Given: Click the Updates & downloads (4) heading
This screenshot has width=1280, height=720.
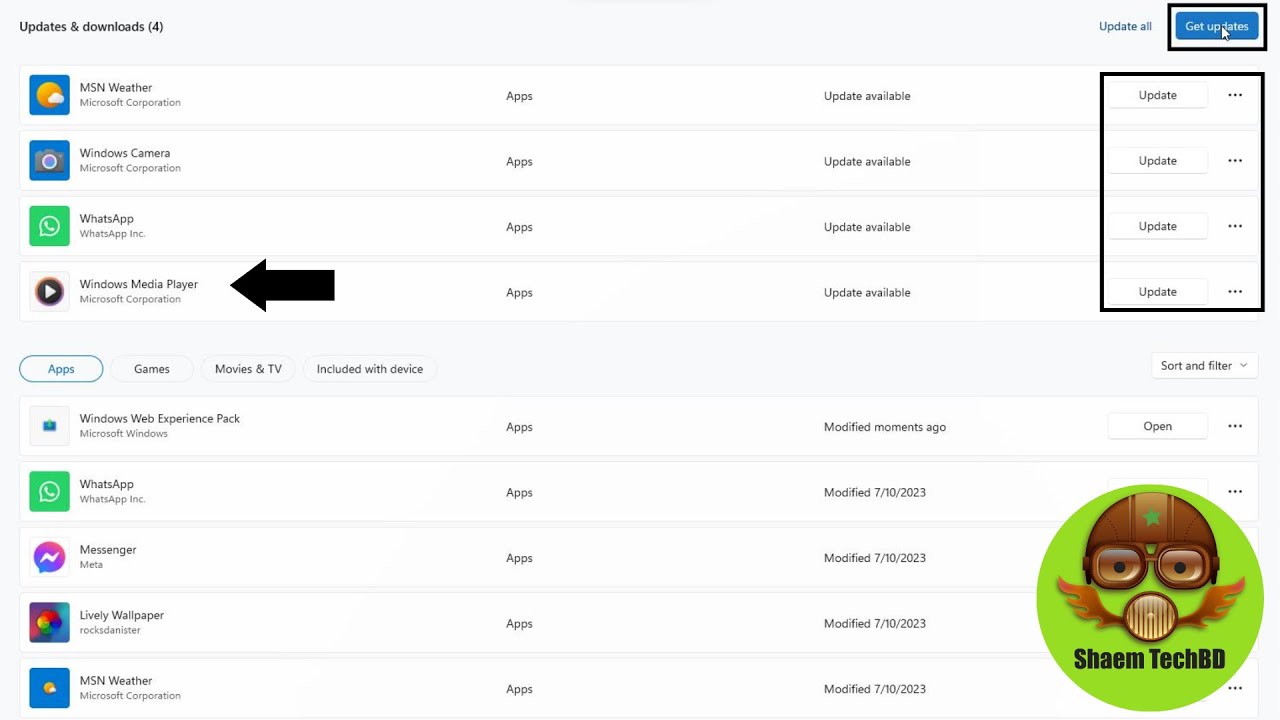Looking at the screenshot, I should pyautogui.click(x=91, y=27).
